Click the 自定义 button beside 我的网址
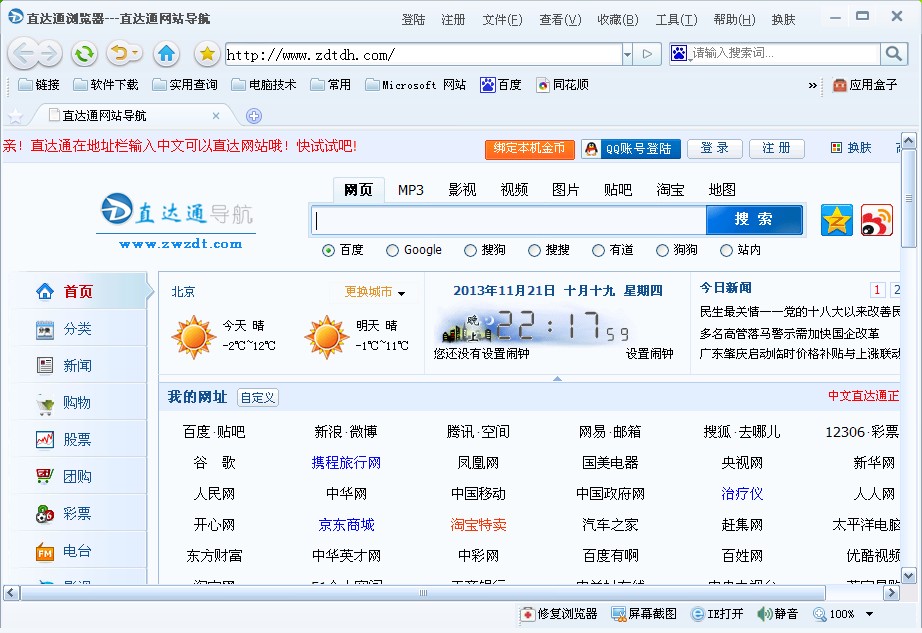The height and width of the screenshot is (633, 922). (258, 398)
